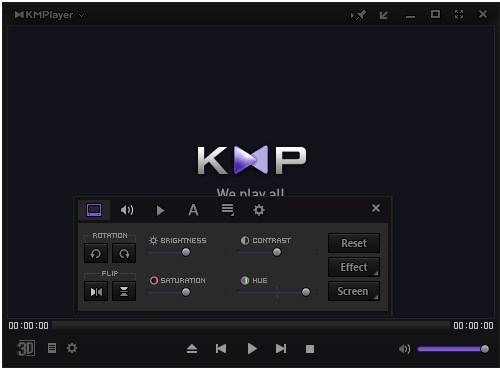Click the playback seek bar
The height and width of the screenshot is (373, 500).
pos(251,325)
